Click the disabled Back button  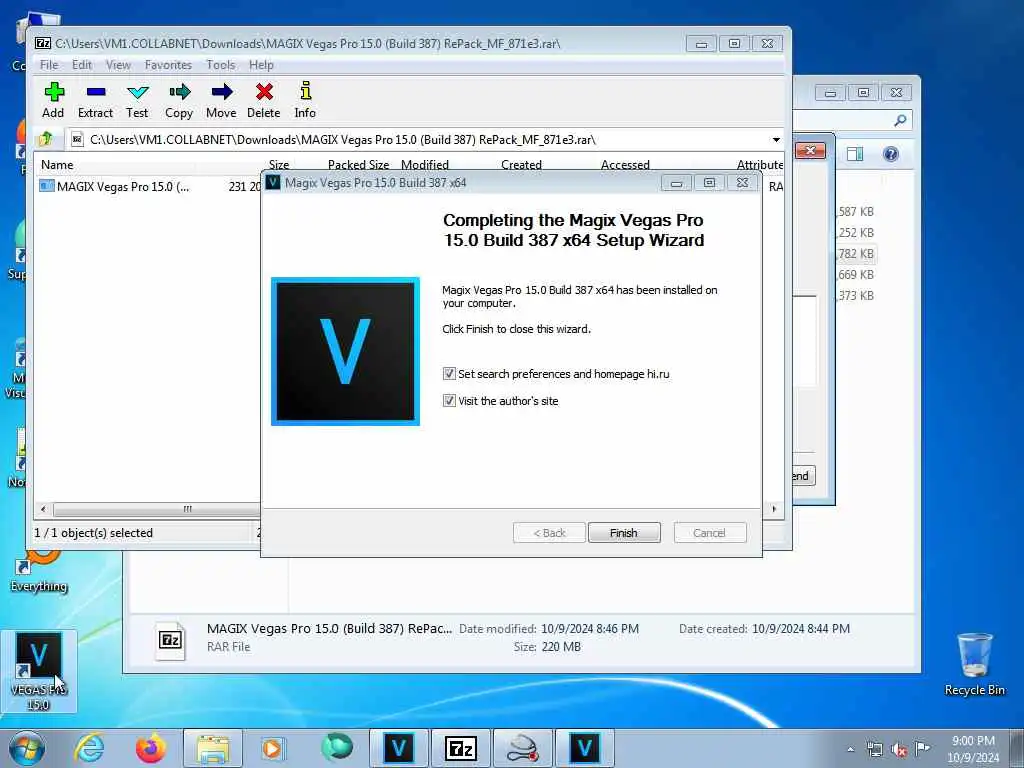(549, 533)
